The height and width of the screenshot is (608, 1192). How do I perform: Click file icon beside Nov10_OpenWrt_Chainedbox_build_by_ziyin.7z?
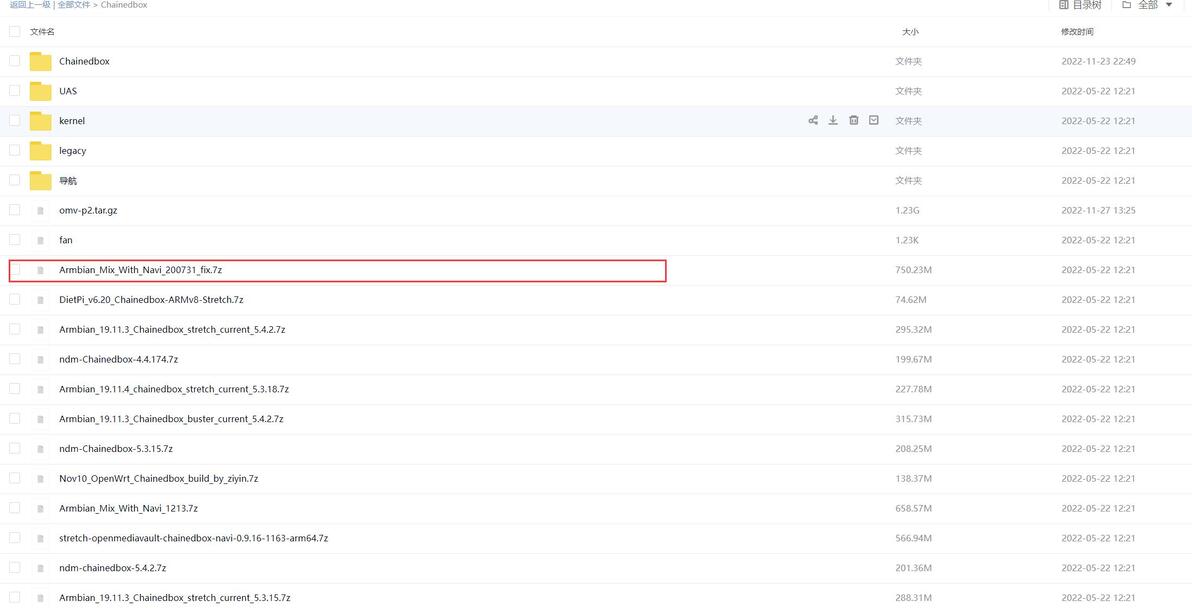(40, 479)
